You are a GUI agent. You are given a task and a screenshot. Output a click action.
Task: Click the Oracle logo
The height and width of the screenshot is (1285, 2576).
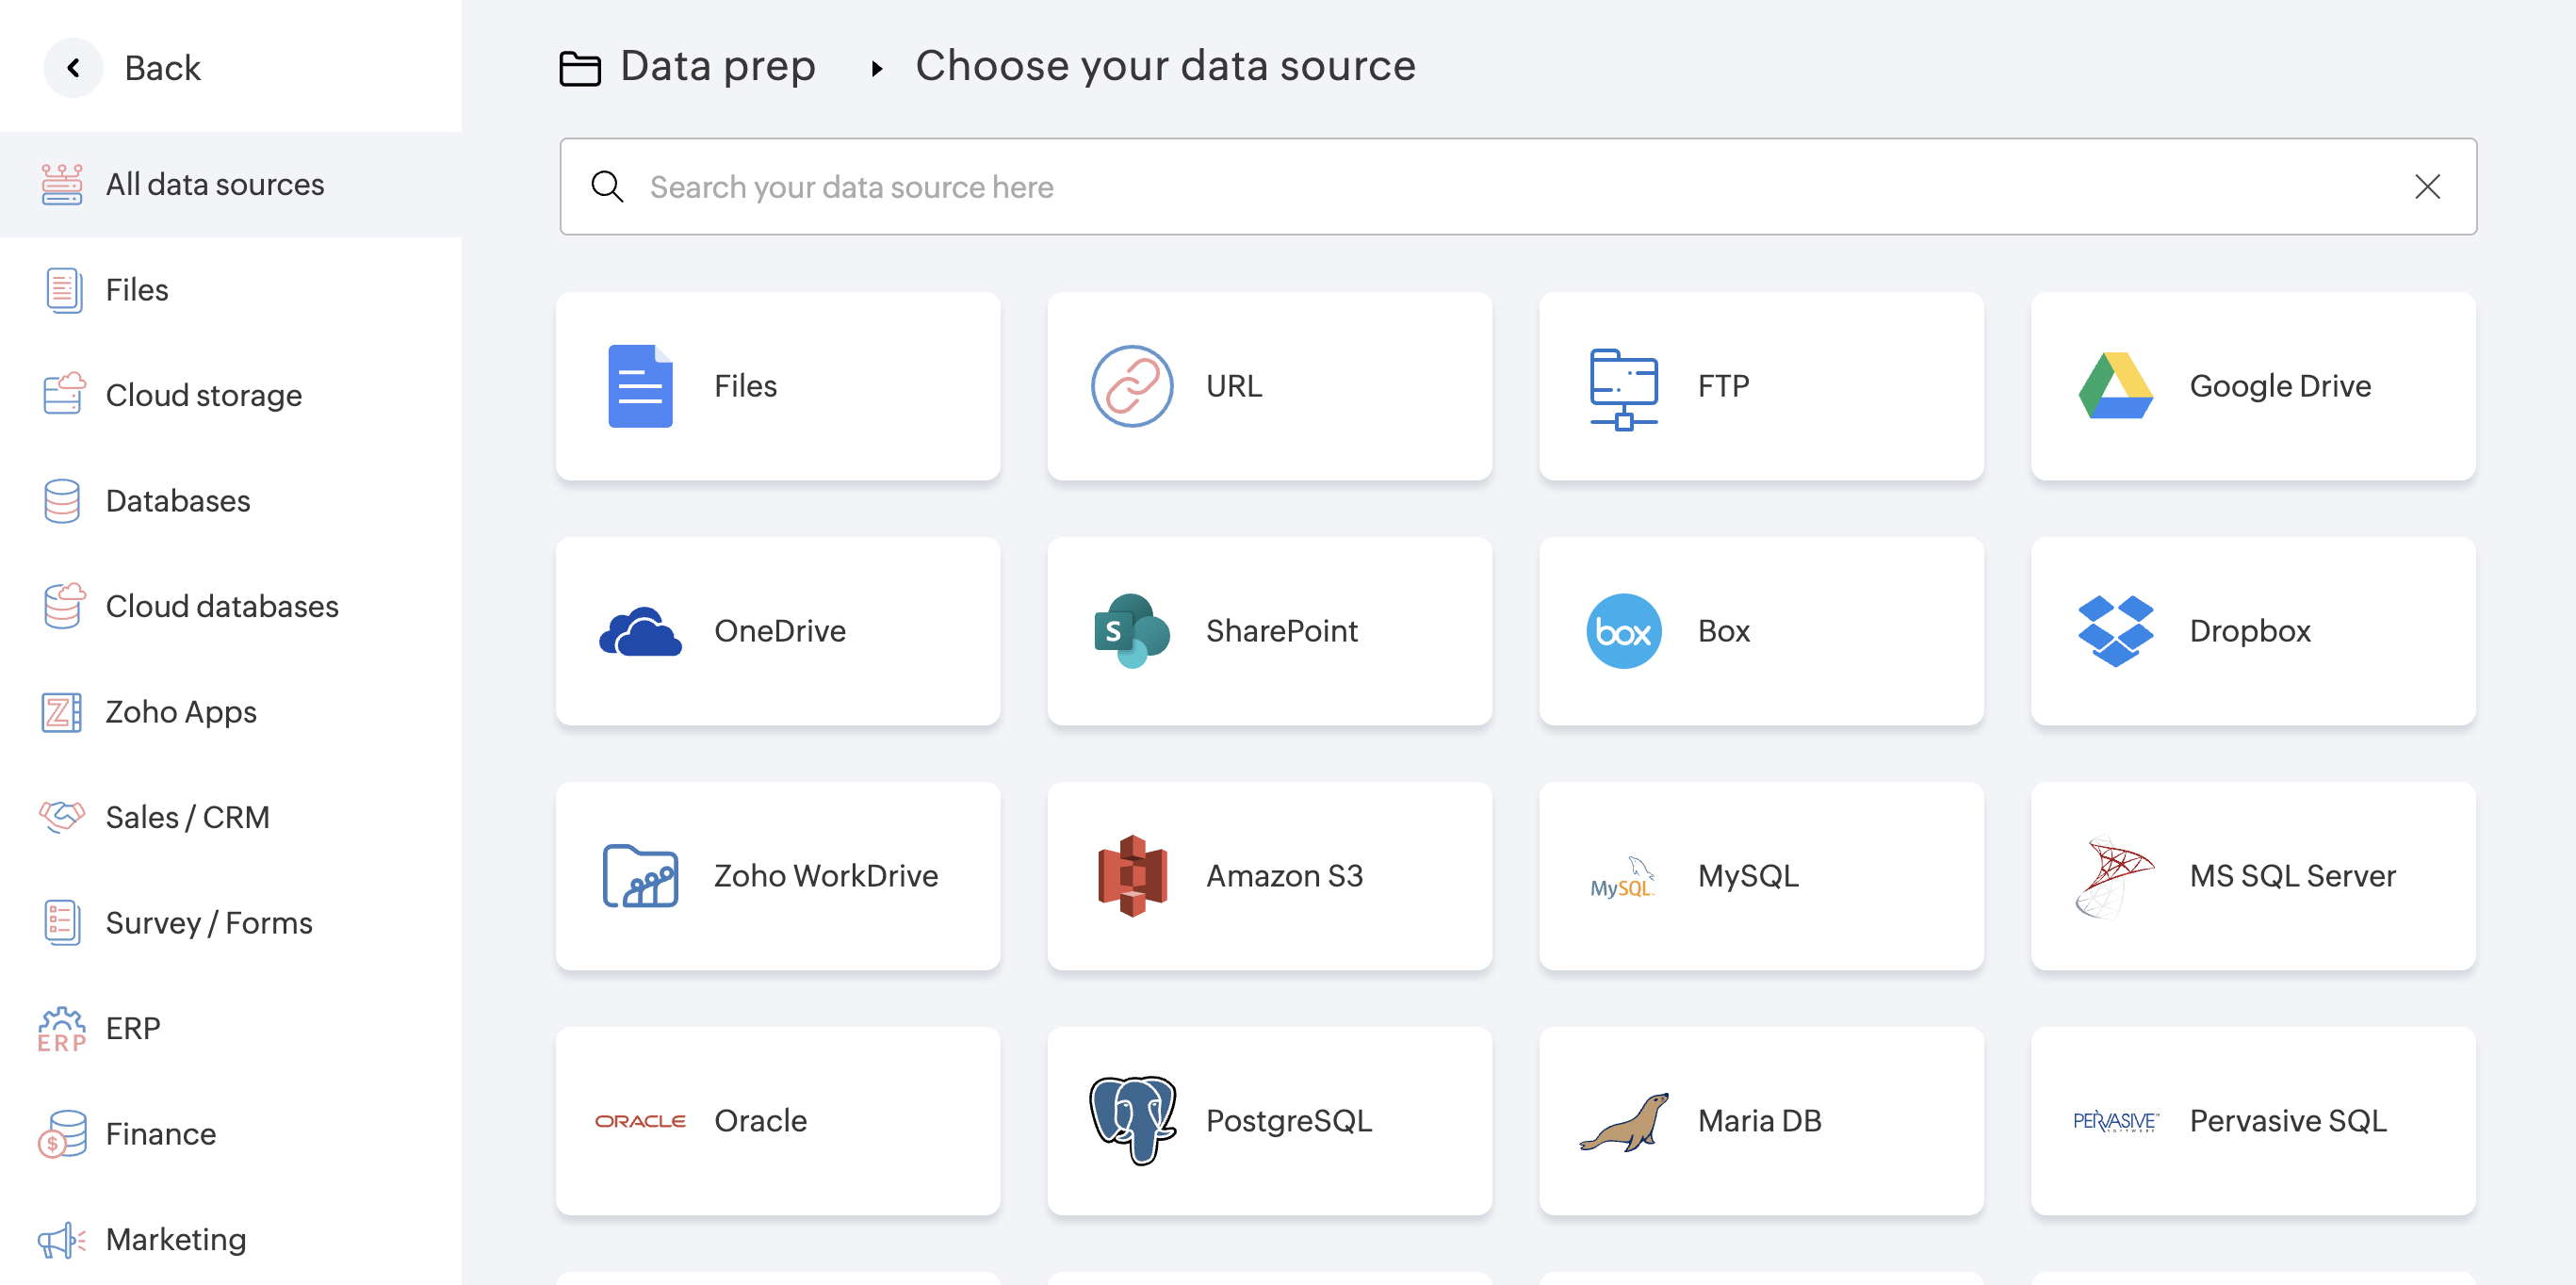click(x=640, y=1121)
